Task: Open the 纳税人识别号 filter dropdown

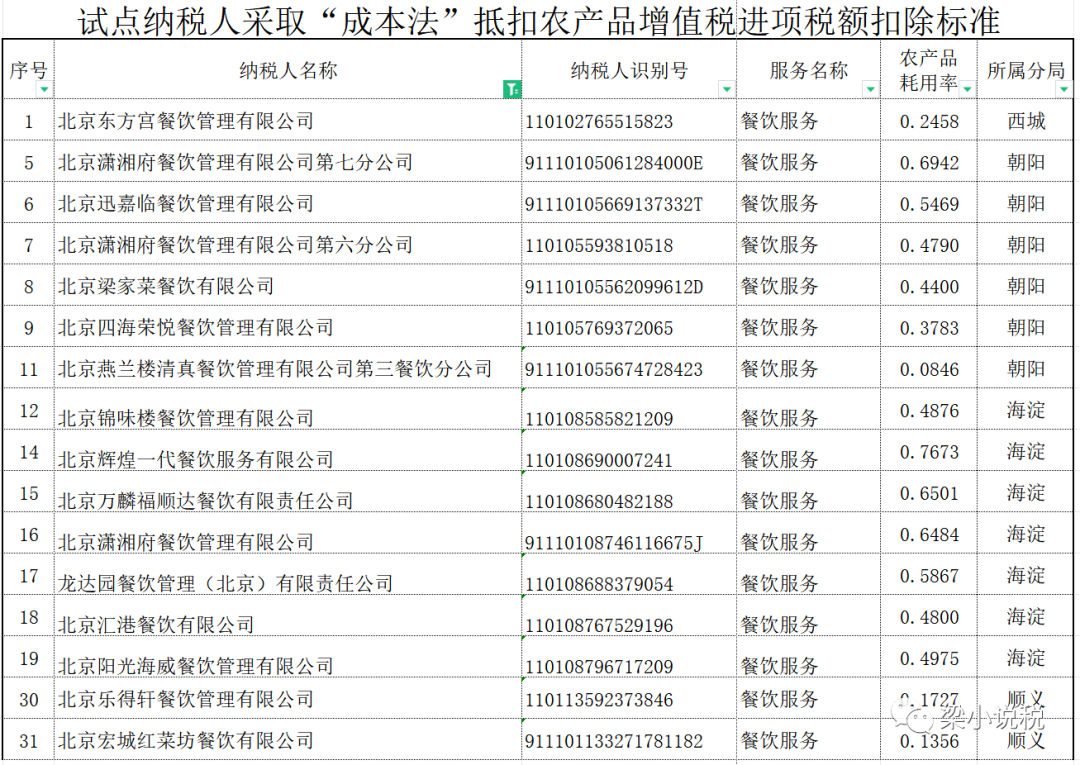Action: [727, 90]
